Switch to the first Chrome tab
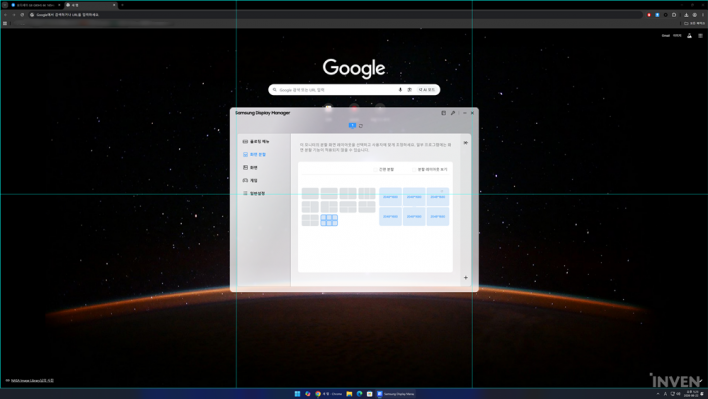 pyautogui.click(x=36, y=5)
